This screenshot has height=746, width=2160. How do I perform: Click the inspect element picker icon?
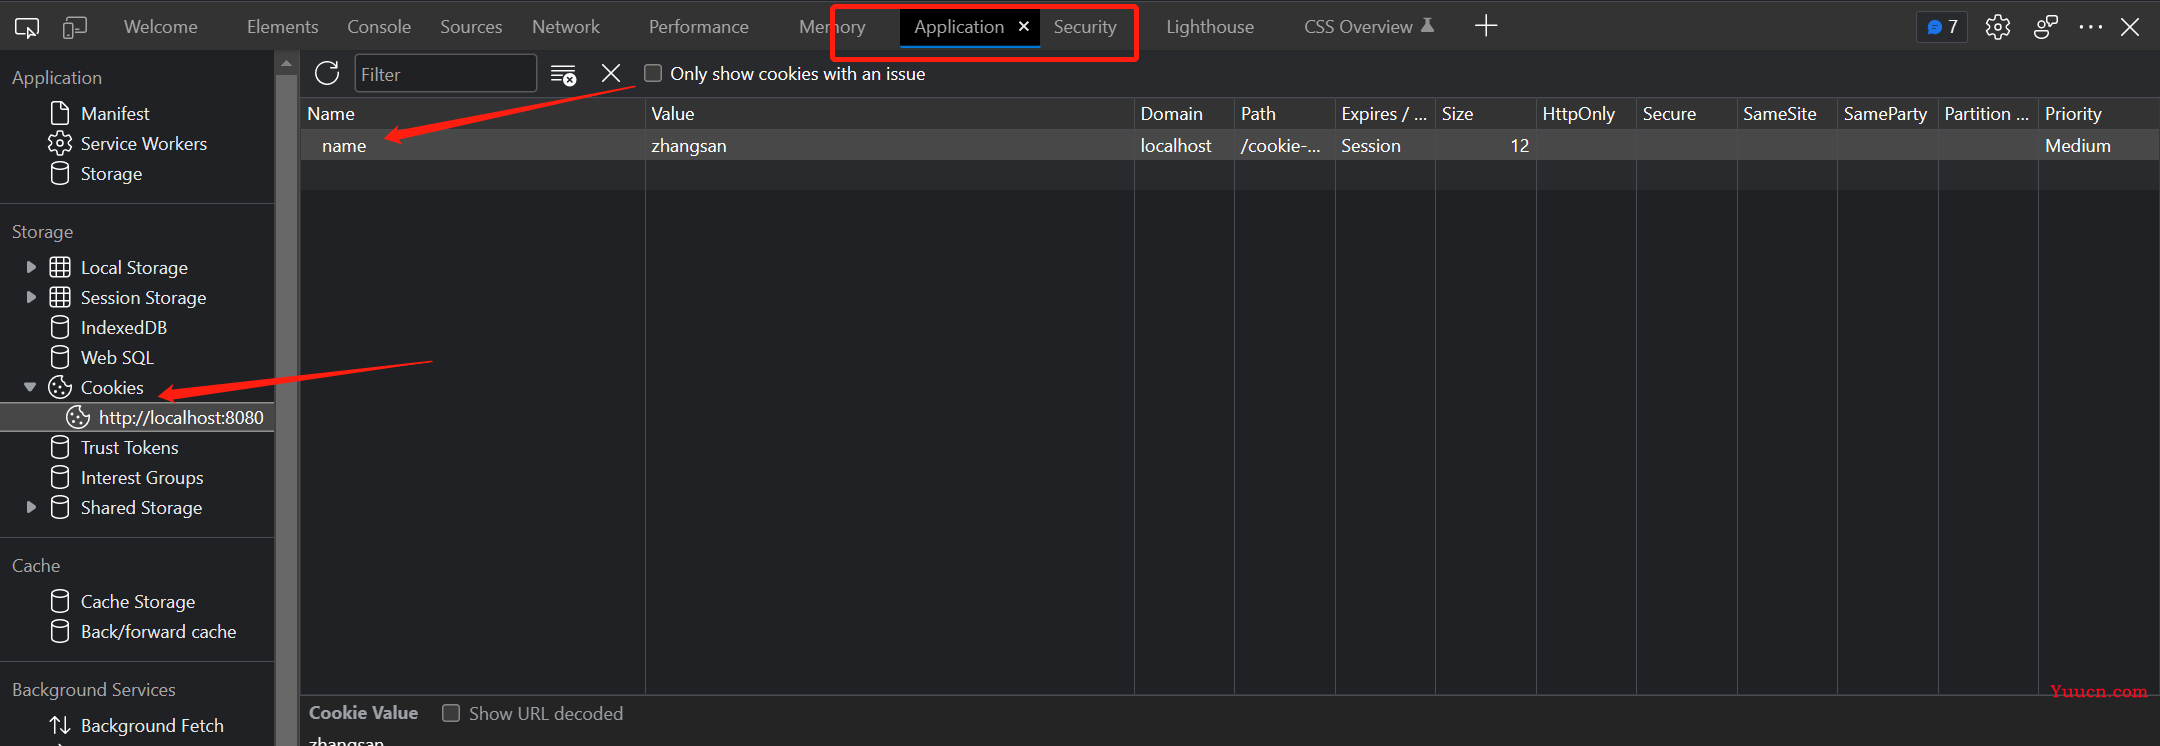[x=27, y=27]
